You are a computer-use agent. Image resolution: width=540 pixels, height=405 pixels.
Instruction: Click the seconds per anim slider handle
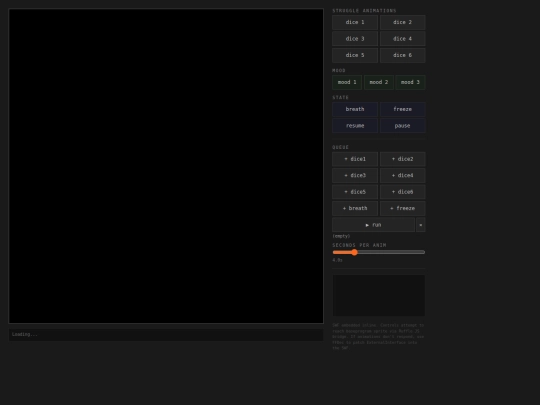click(x=354, y=252)
